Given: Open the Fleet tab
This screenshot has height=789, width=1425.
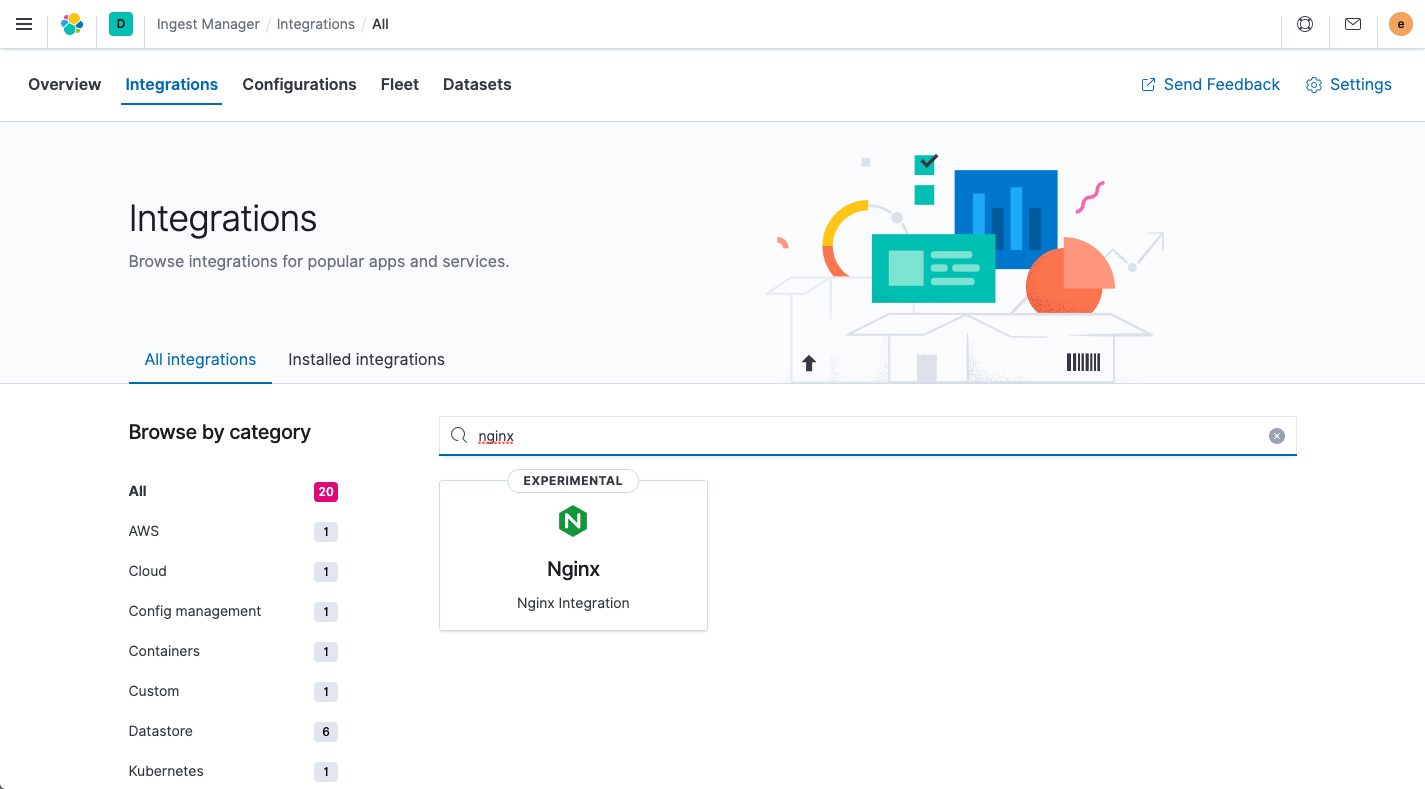Looking at the screenshot, I should tap(399, 84).
